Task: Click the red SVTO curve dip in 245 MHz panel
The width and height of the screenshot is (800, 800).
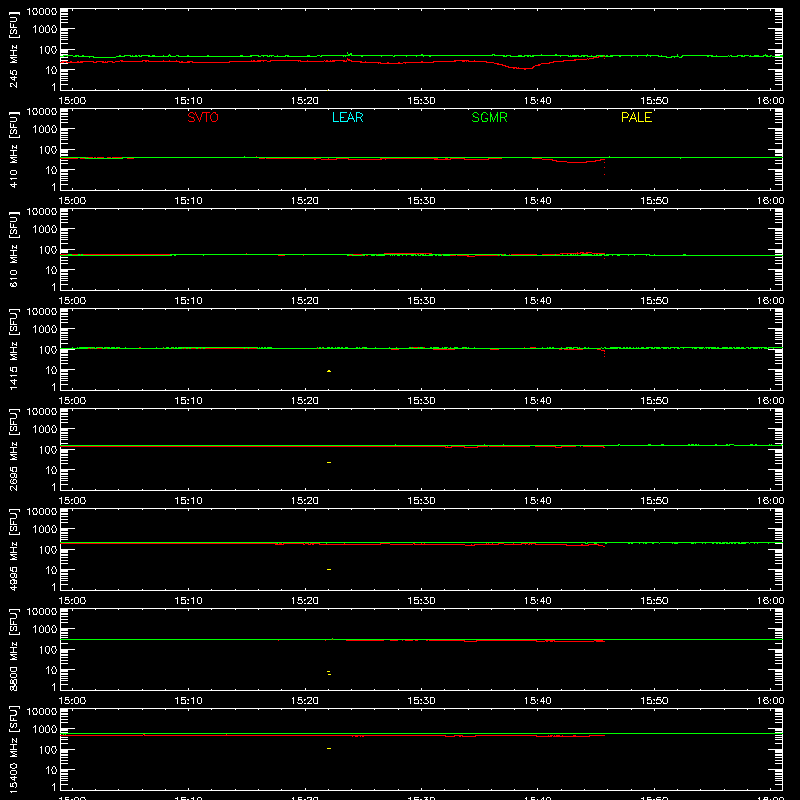Action: tap(524, 68)
